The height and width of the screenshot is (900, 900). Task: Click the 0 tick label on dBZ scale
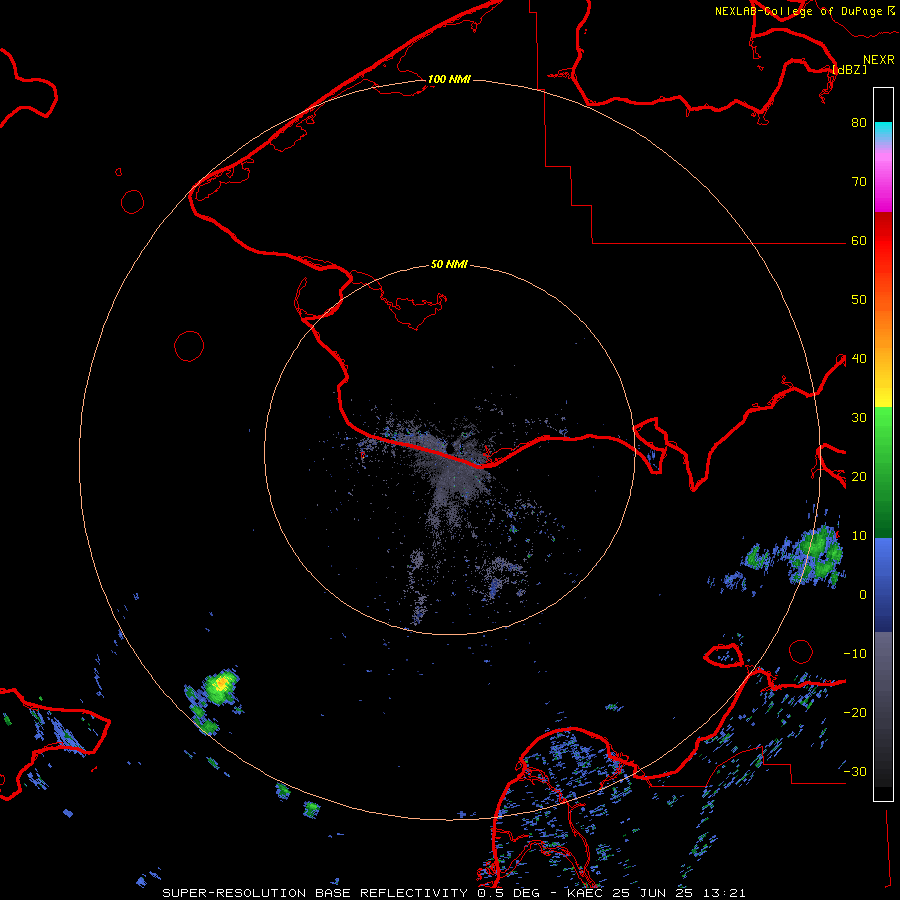click(x=863, y=595)
